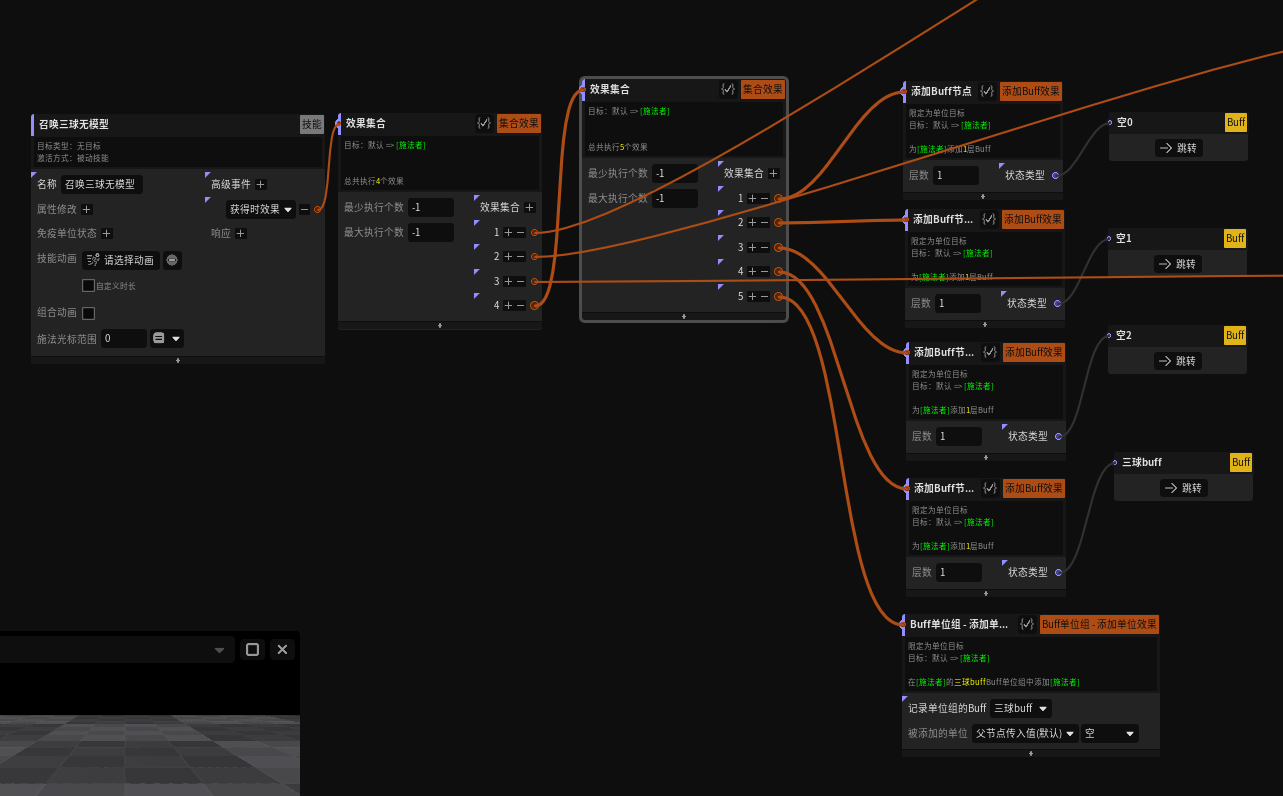Toggle variable icon on second 添加Buff node
This screenshot has height=796, width=1283.
coord(989,219)
